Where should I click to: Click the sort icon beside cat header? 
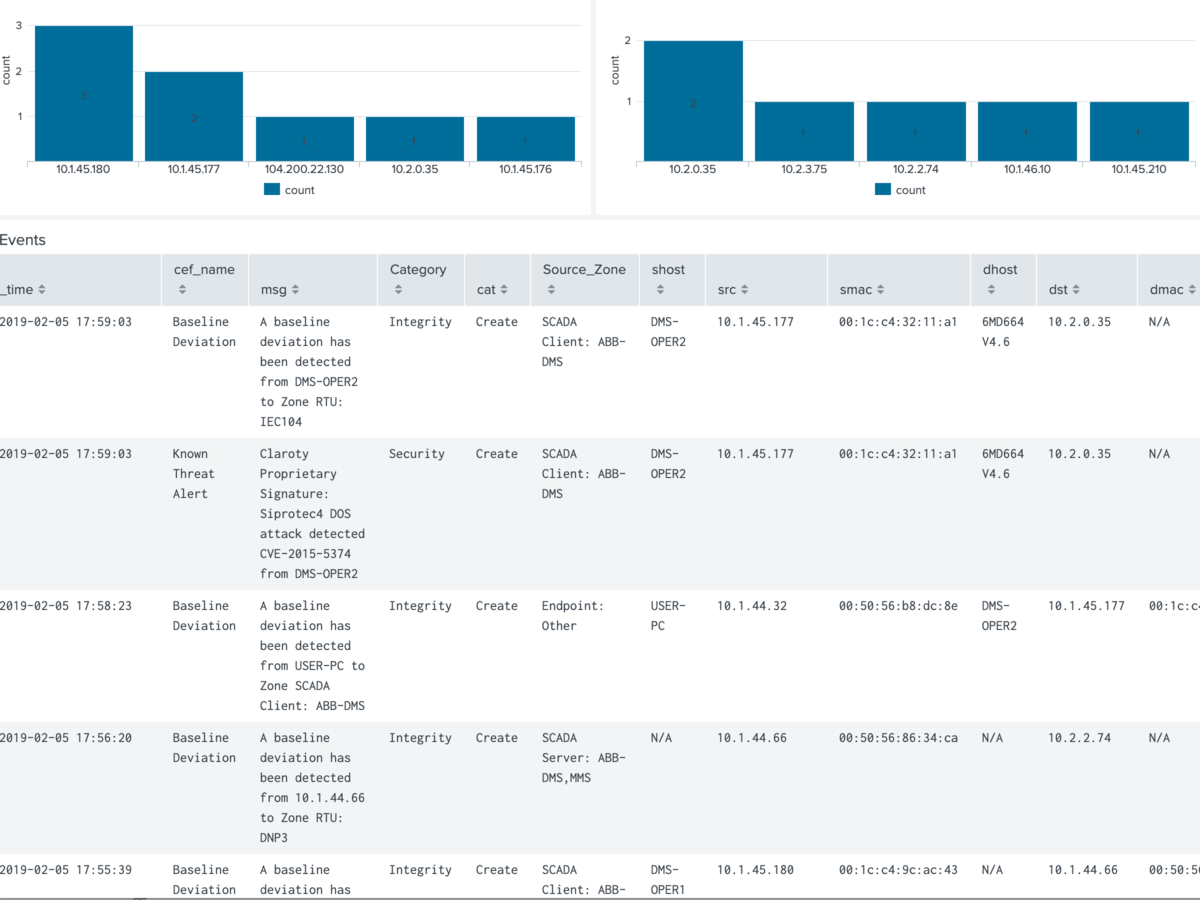pyautogui.click(x=503, y=290)
